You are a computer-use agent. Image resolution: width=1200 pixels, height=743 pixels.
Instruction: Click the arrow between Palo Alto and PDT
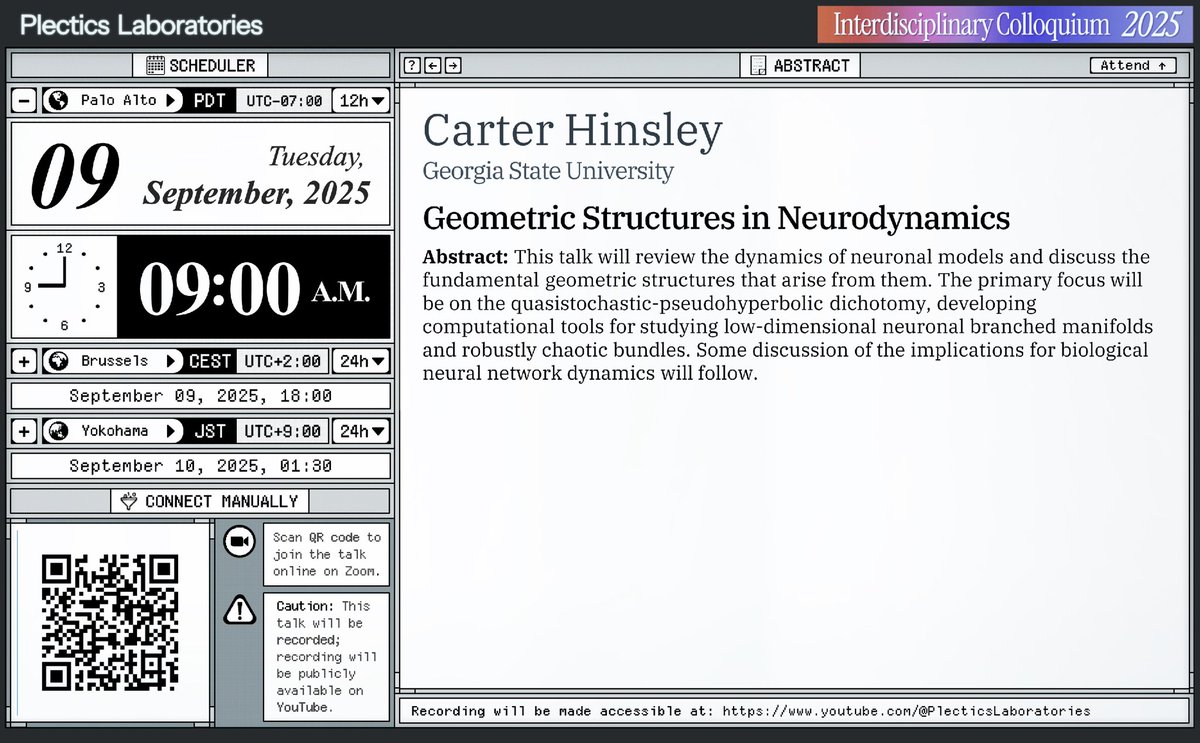[173, 100]
